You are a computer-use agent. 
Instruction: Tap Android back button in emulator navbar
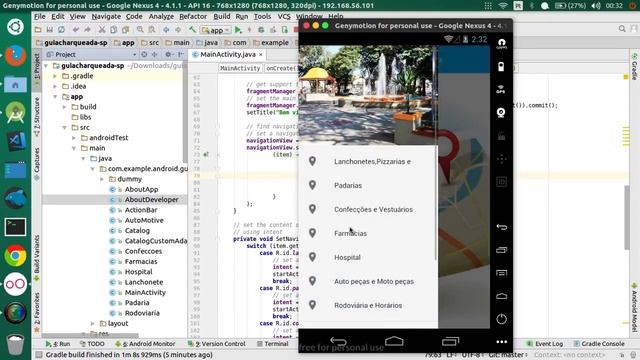point(338,341)
